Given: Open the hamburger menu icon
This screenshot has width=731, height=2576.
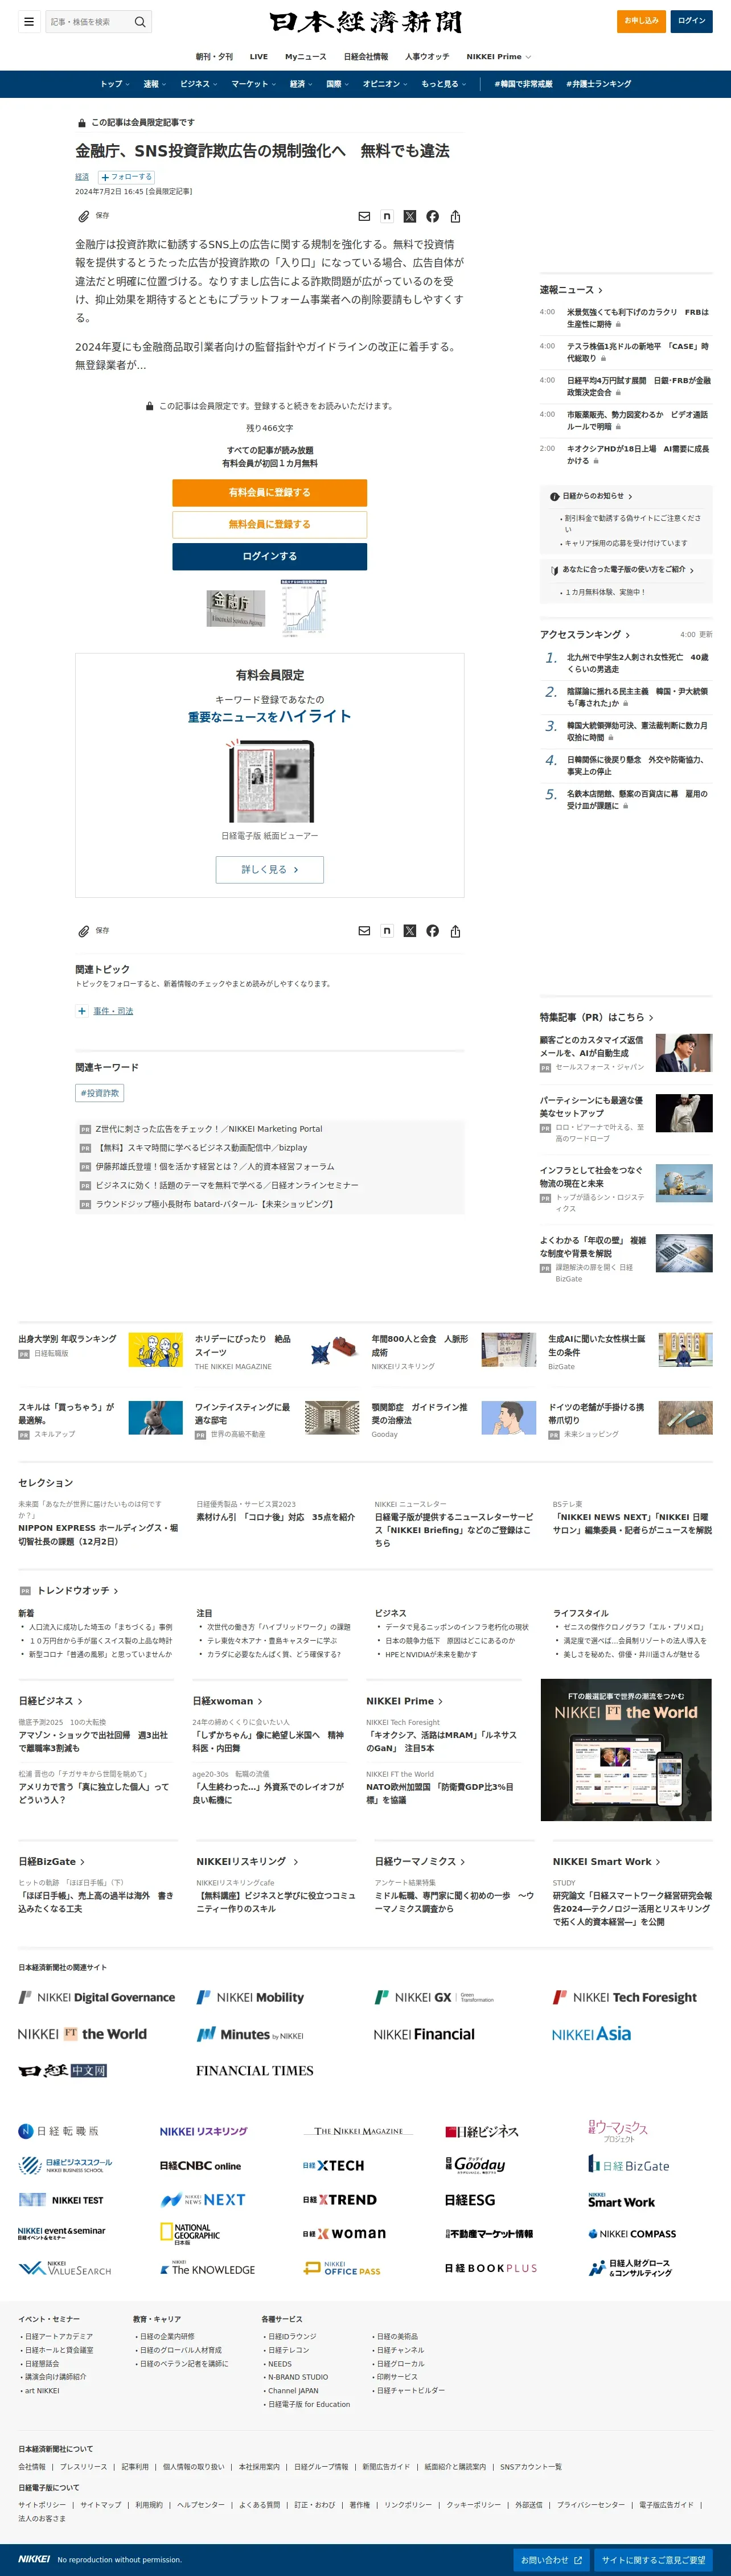Looking at the screenshot, I should (x=29, y=21).
